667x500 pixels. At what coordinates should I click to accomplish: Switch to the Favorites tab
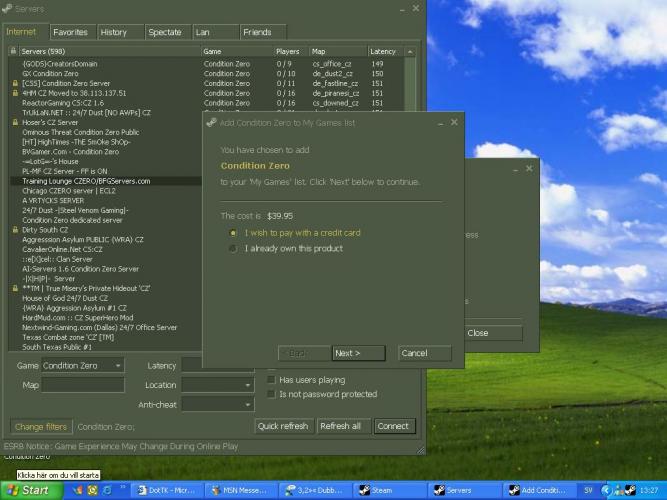(x=70, y=32)
